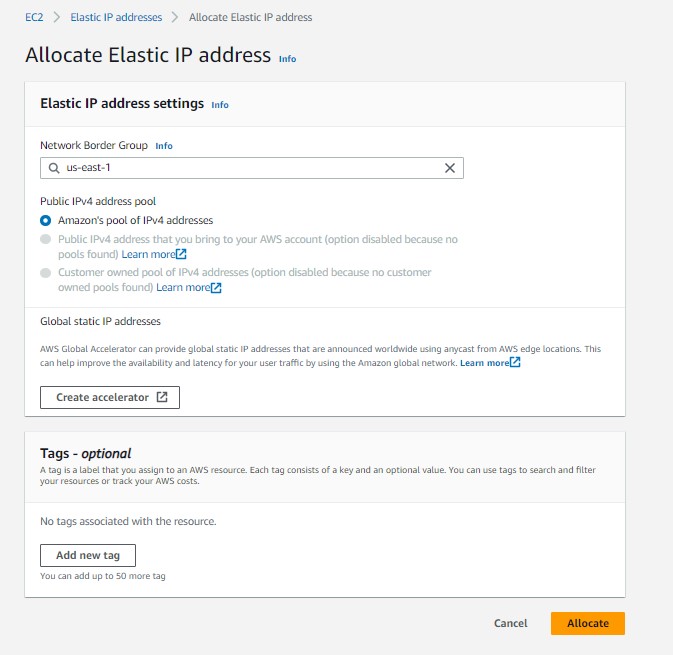Click the search magnifier icon in Network Border Group
The width and height of the screenshot is (673, 655).
53,168
